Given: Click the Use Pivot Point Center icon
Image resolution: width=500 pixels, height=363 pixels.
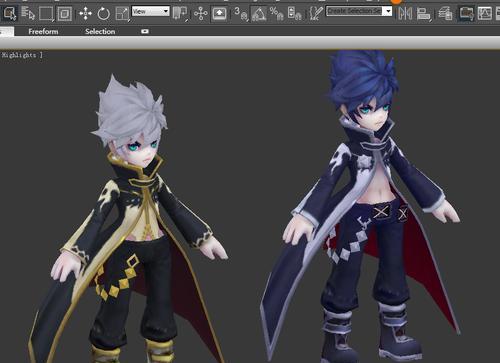Looking at the screenshot, I should pos(180,14).
